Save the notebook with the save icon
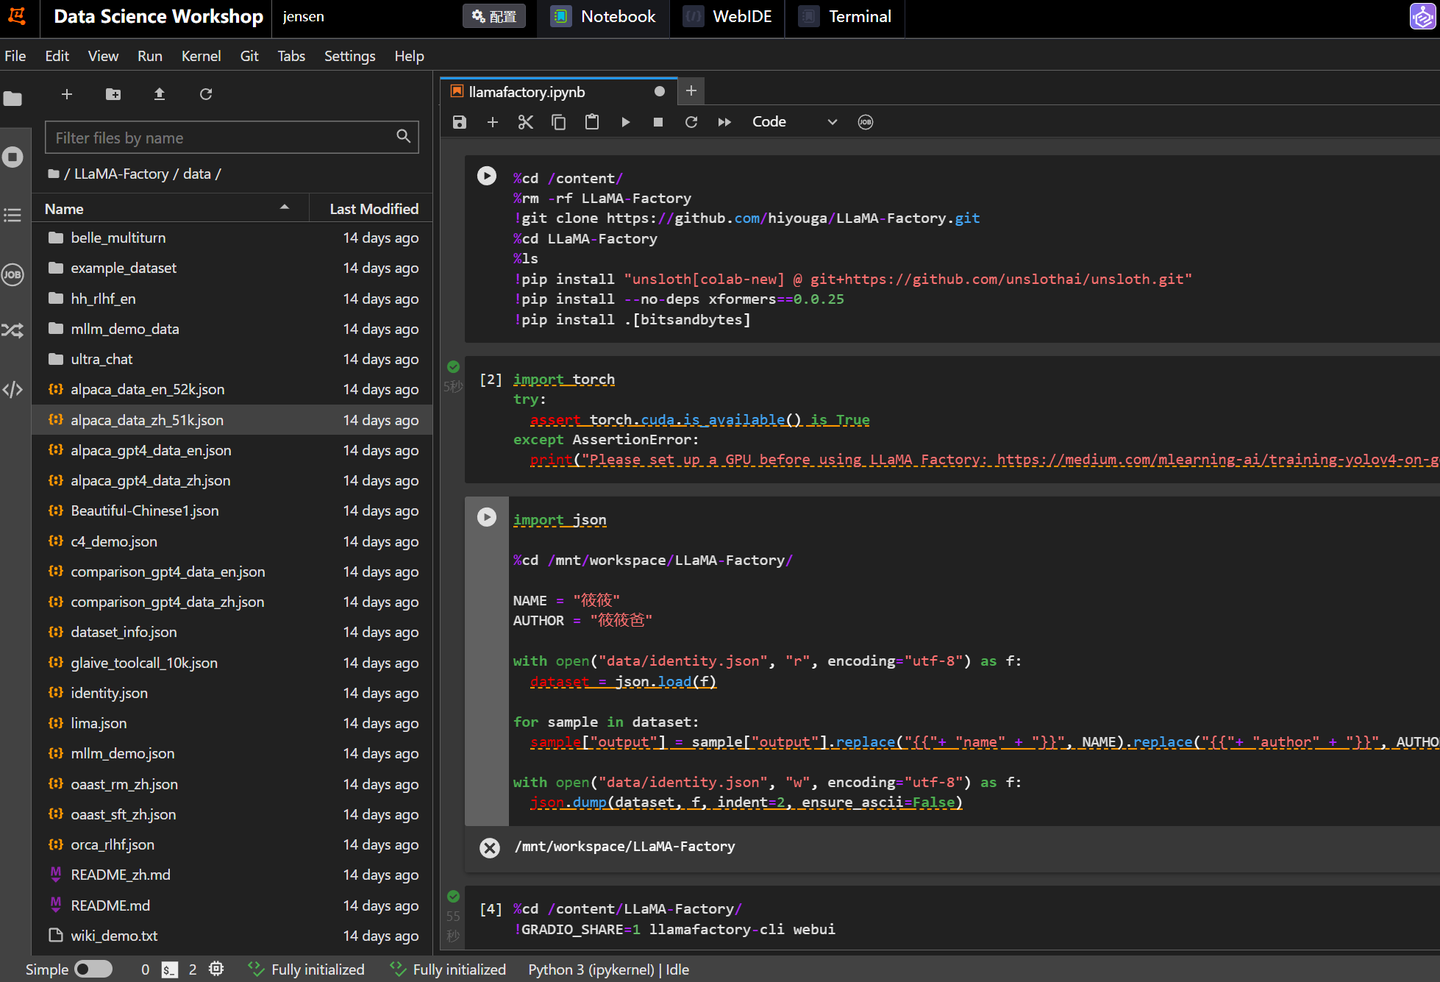This screenshot has width=1440, height=982. 459,122
